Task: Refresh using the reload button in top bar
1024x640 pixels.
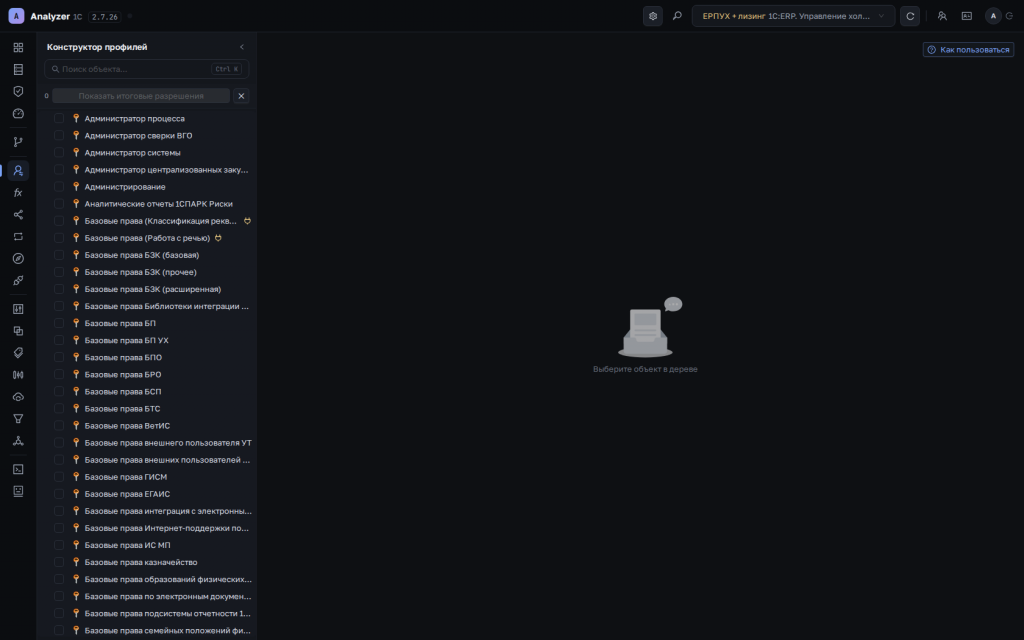Action: pos(910,16)
